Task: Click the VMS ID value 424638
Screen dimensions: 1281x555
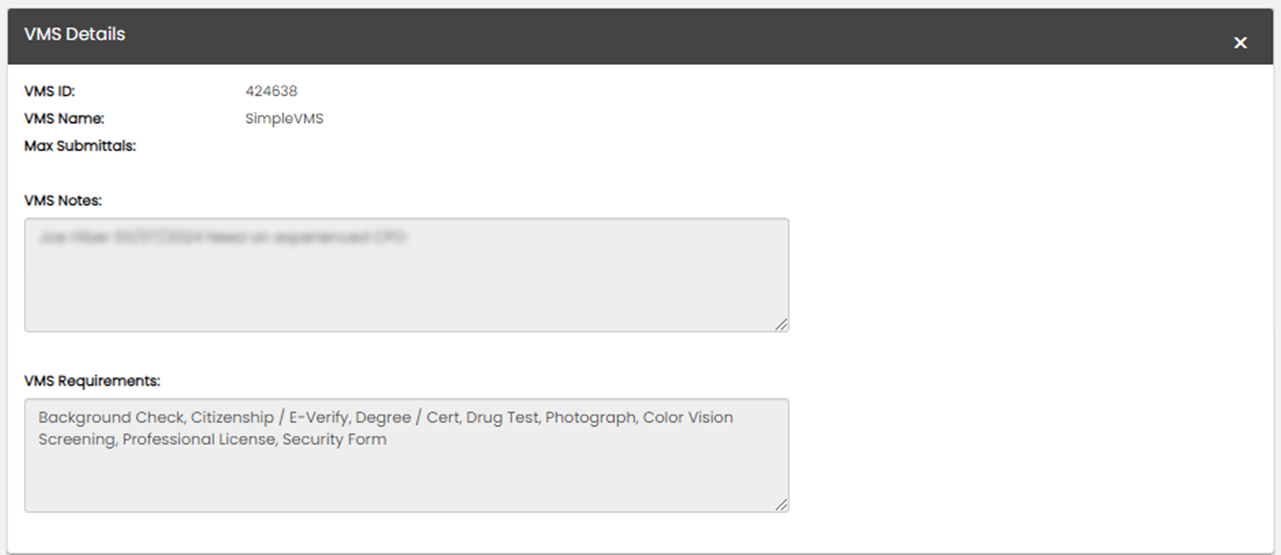Action: click(x=271, y=91)
